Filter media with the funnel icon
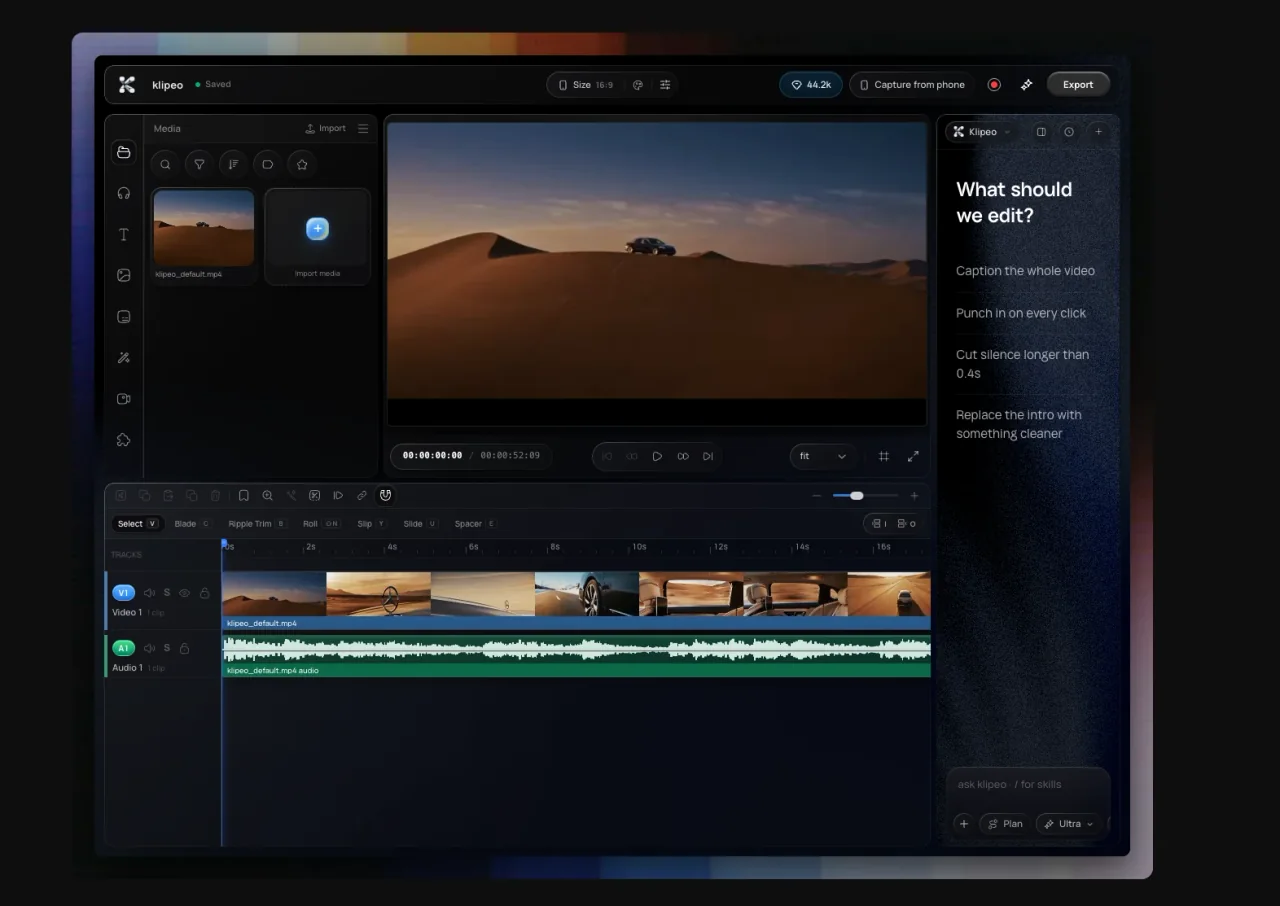The height and width of the screenshot is (906, 1280). point(199,164)
